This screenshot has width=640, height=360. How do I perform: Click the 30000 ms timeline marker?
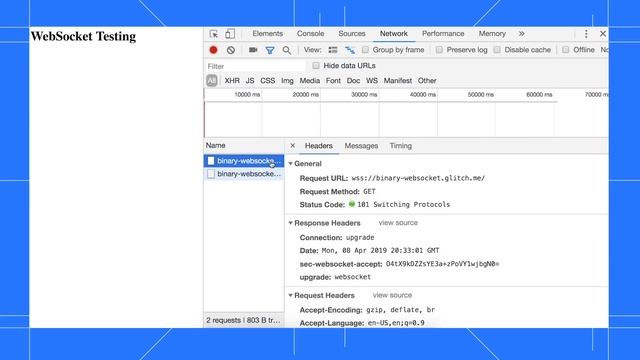[x=364, y=95]
